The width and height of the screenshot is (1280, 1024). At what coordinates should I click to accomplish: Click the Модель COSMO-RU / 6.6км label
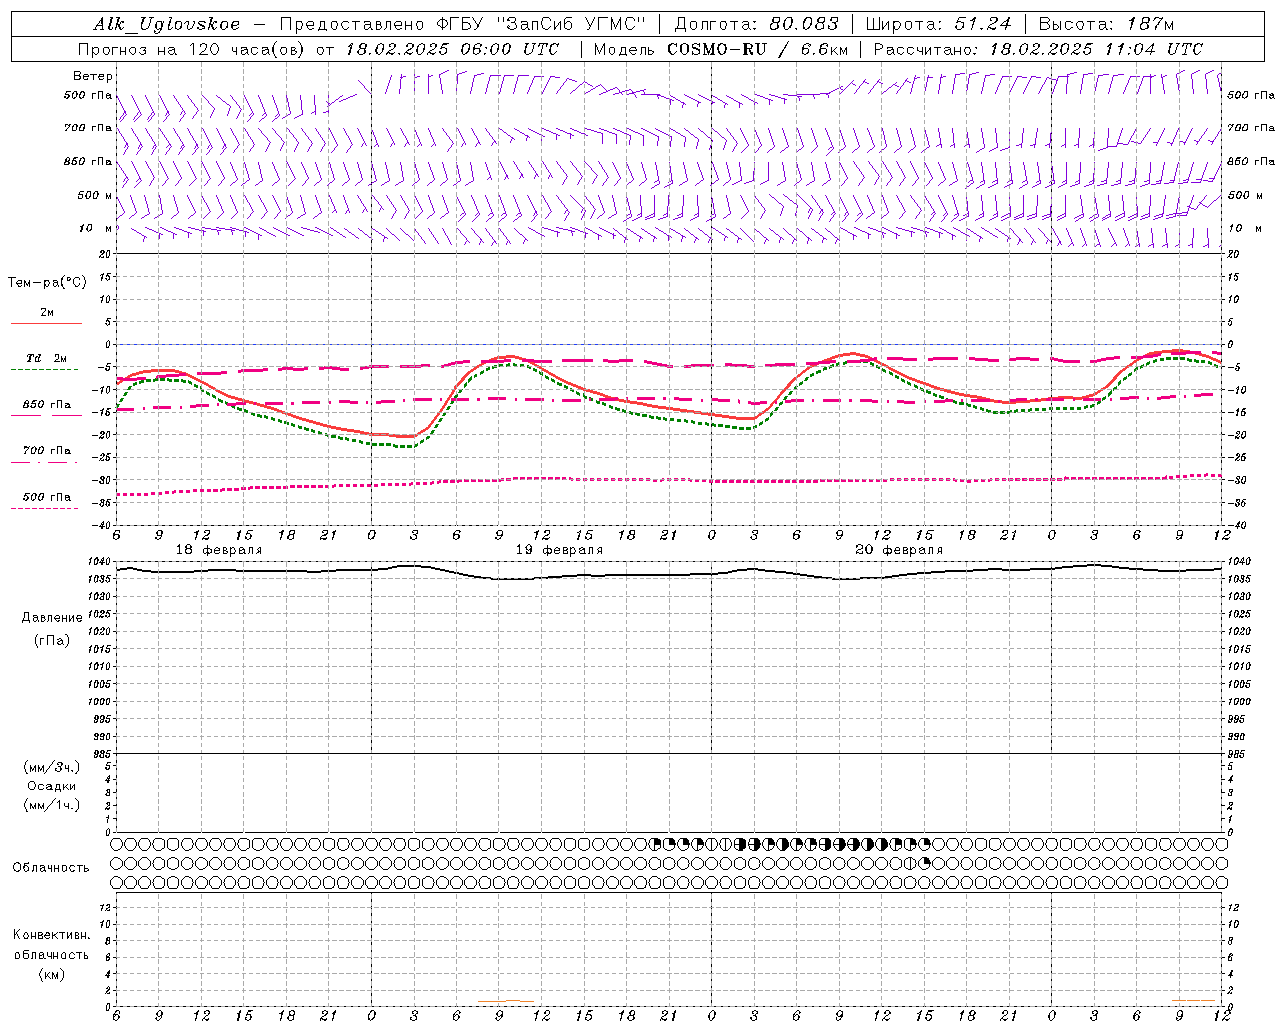pyautogui.click(x=720, y=49)
